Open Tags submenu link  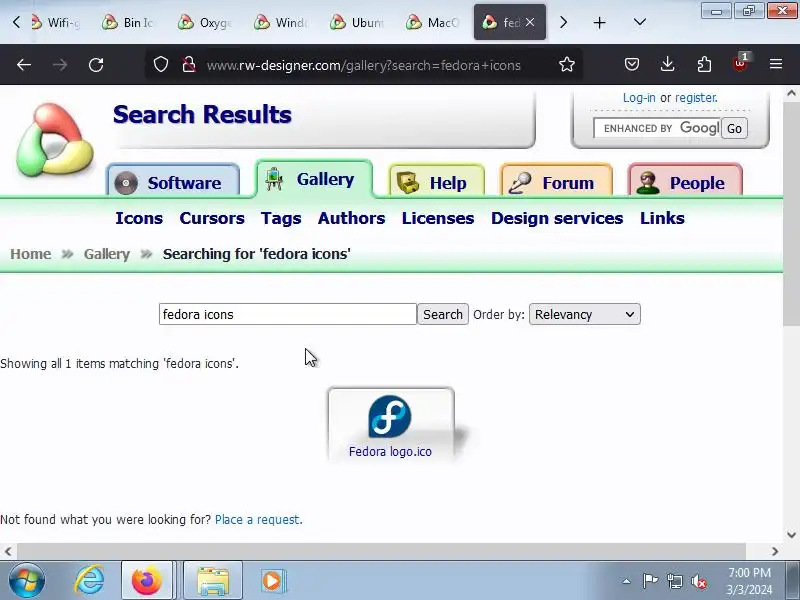click(281, 218)
